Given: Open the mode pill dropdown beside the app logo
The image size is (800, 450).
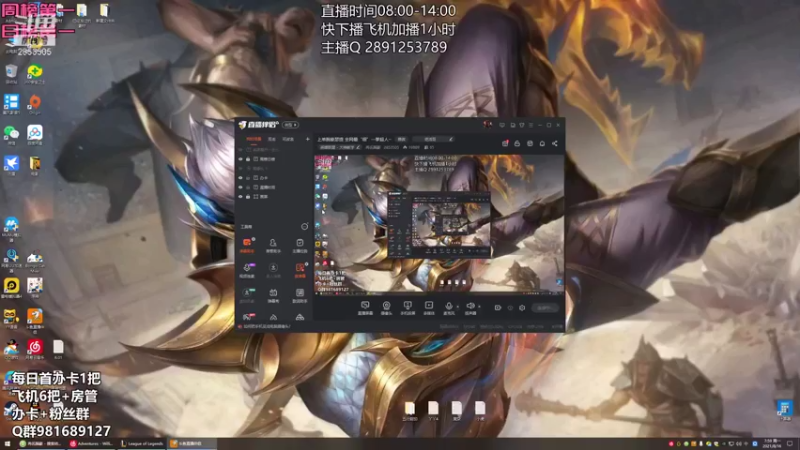Looking at the screenshot, I should 290,125.
